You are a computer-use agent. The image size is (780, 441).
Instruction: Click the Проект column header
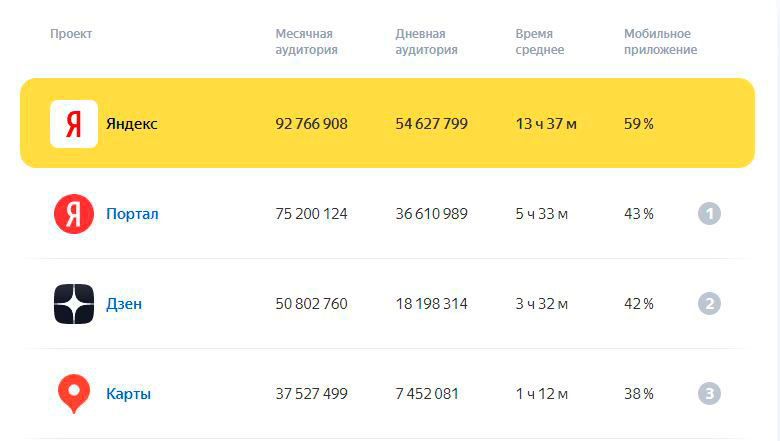pos(71,34)
